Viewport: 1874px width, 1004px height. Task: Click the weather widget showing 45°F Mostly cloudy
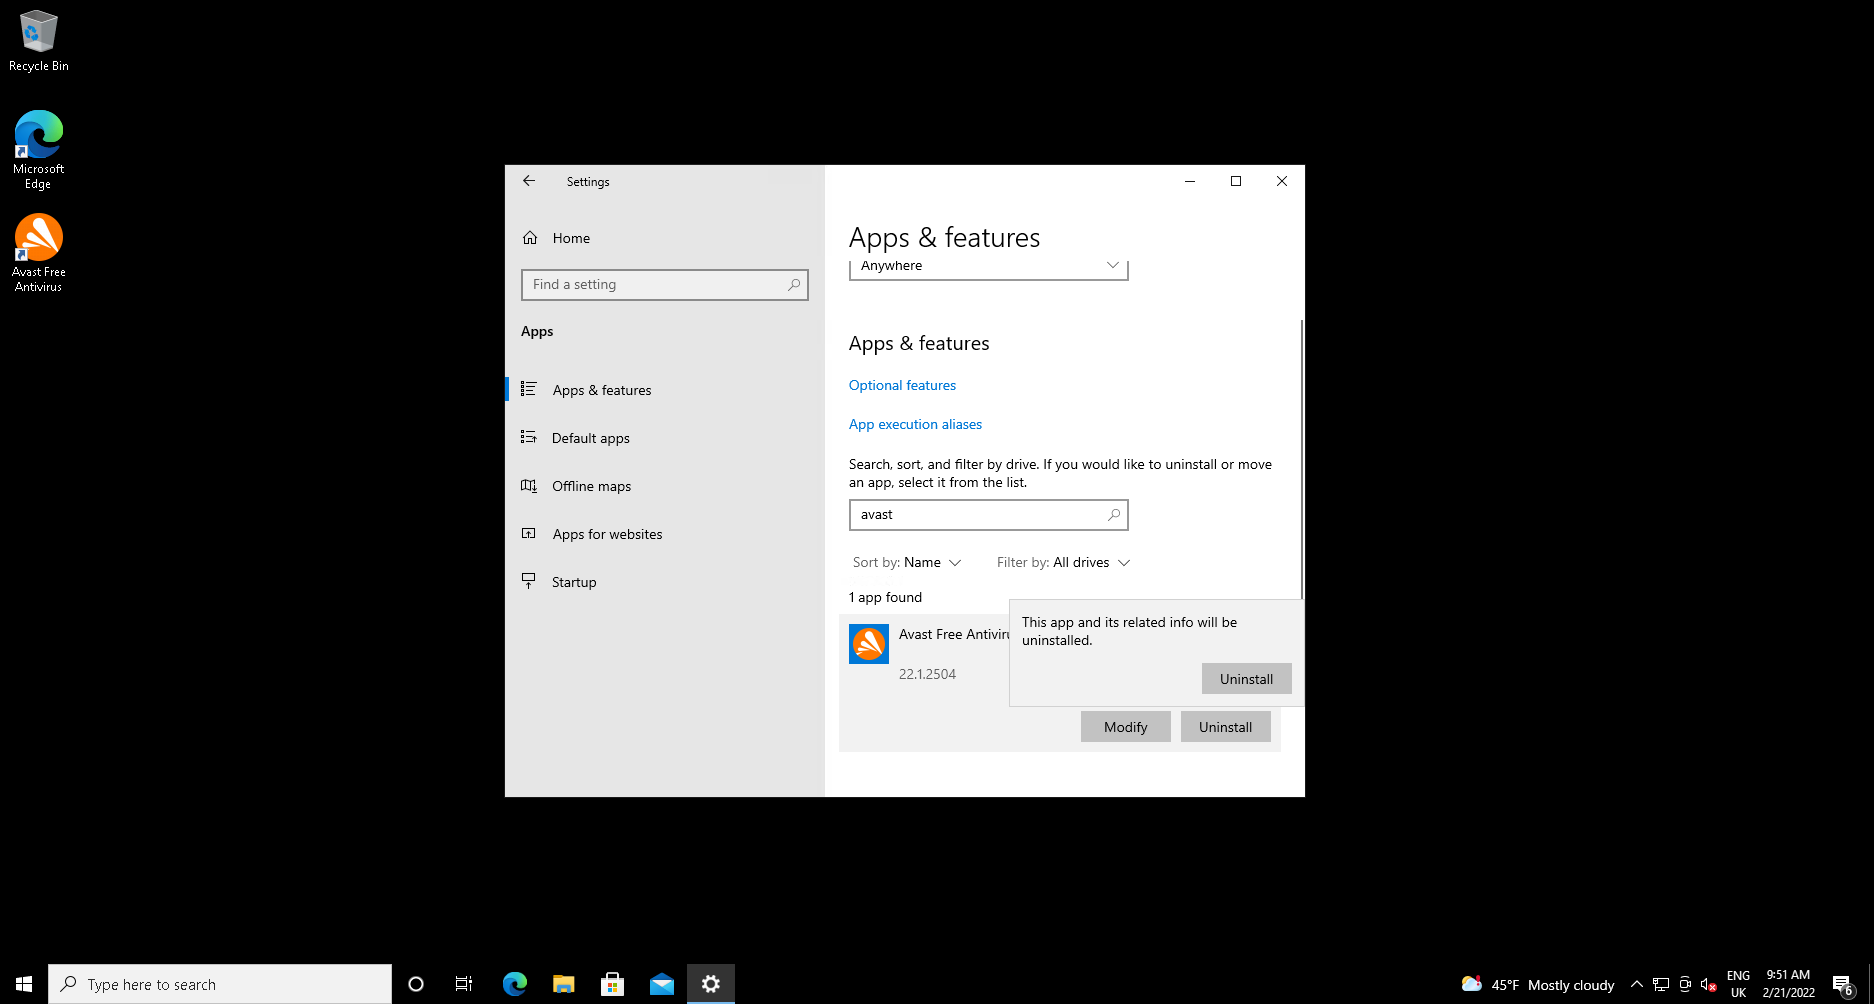pos(1538,984)
